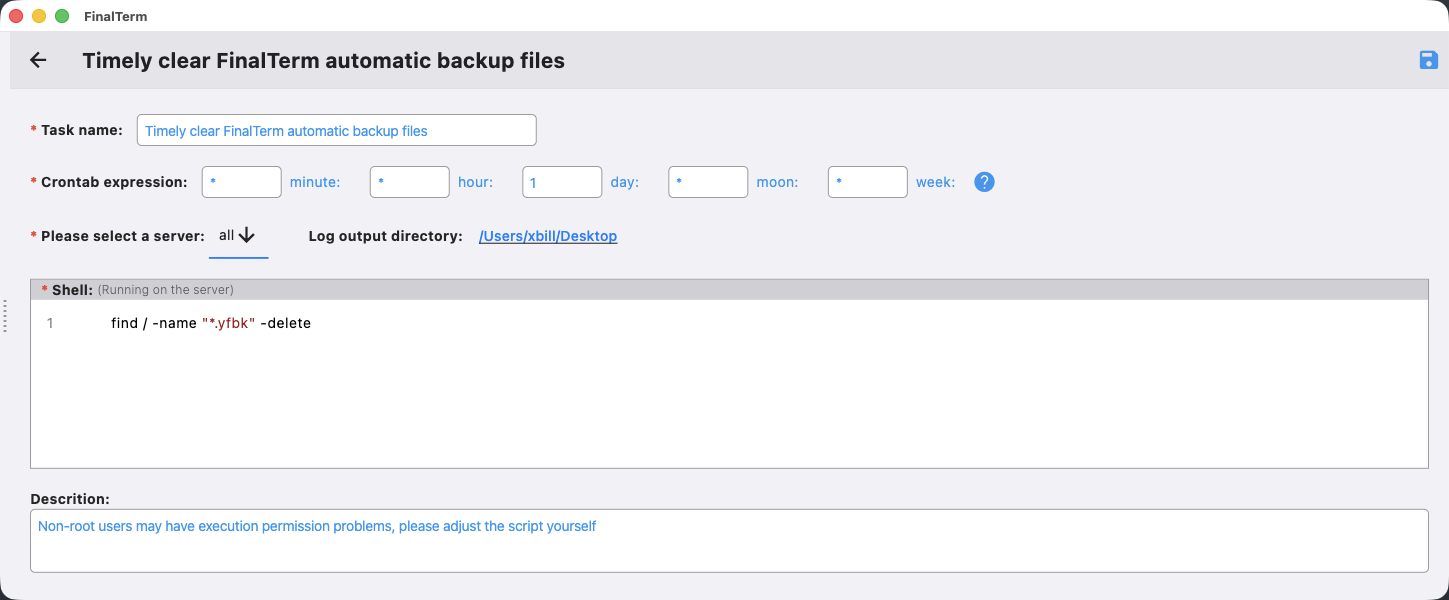The image size is (1449, 600).
Task: Click the day crontab field containing 1
Action: pyautogui.click(x=562, y=182)
